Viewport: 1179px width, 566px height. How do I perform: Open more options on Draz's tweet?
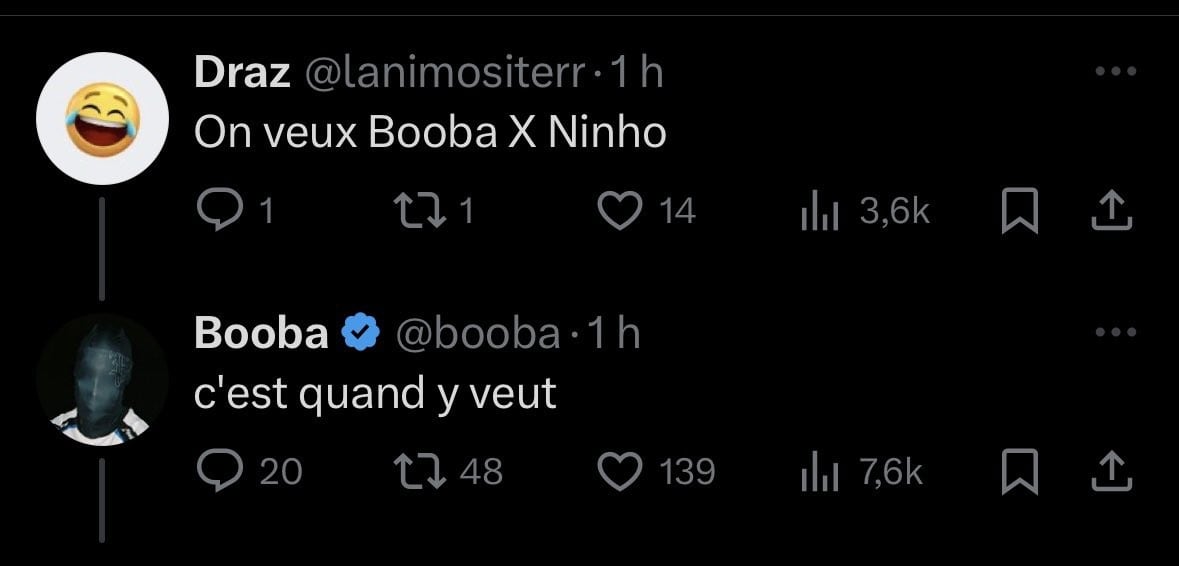[1115, 71]
